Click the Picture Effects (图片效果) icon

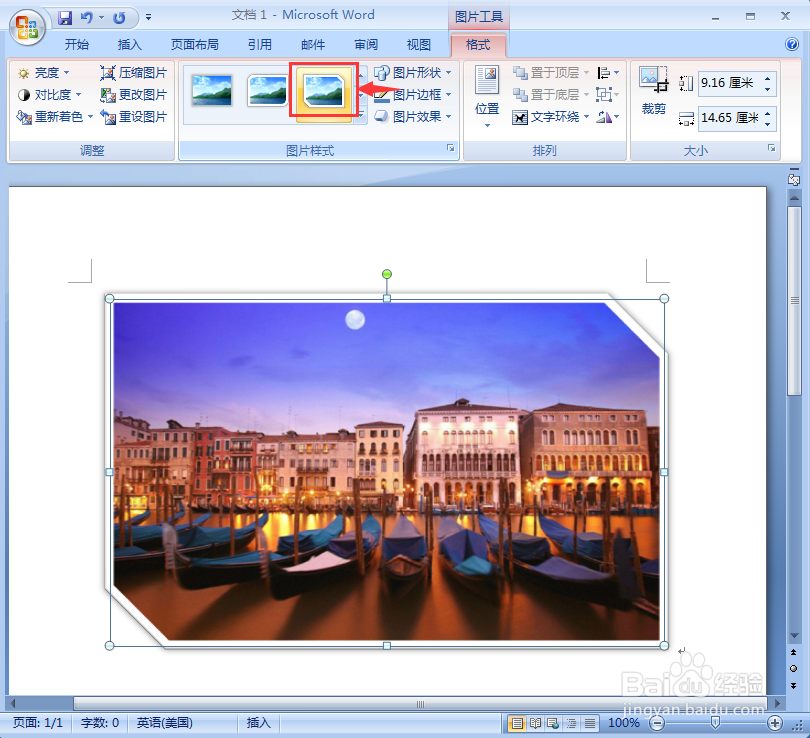coord(412,116)
